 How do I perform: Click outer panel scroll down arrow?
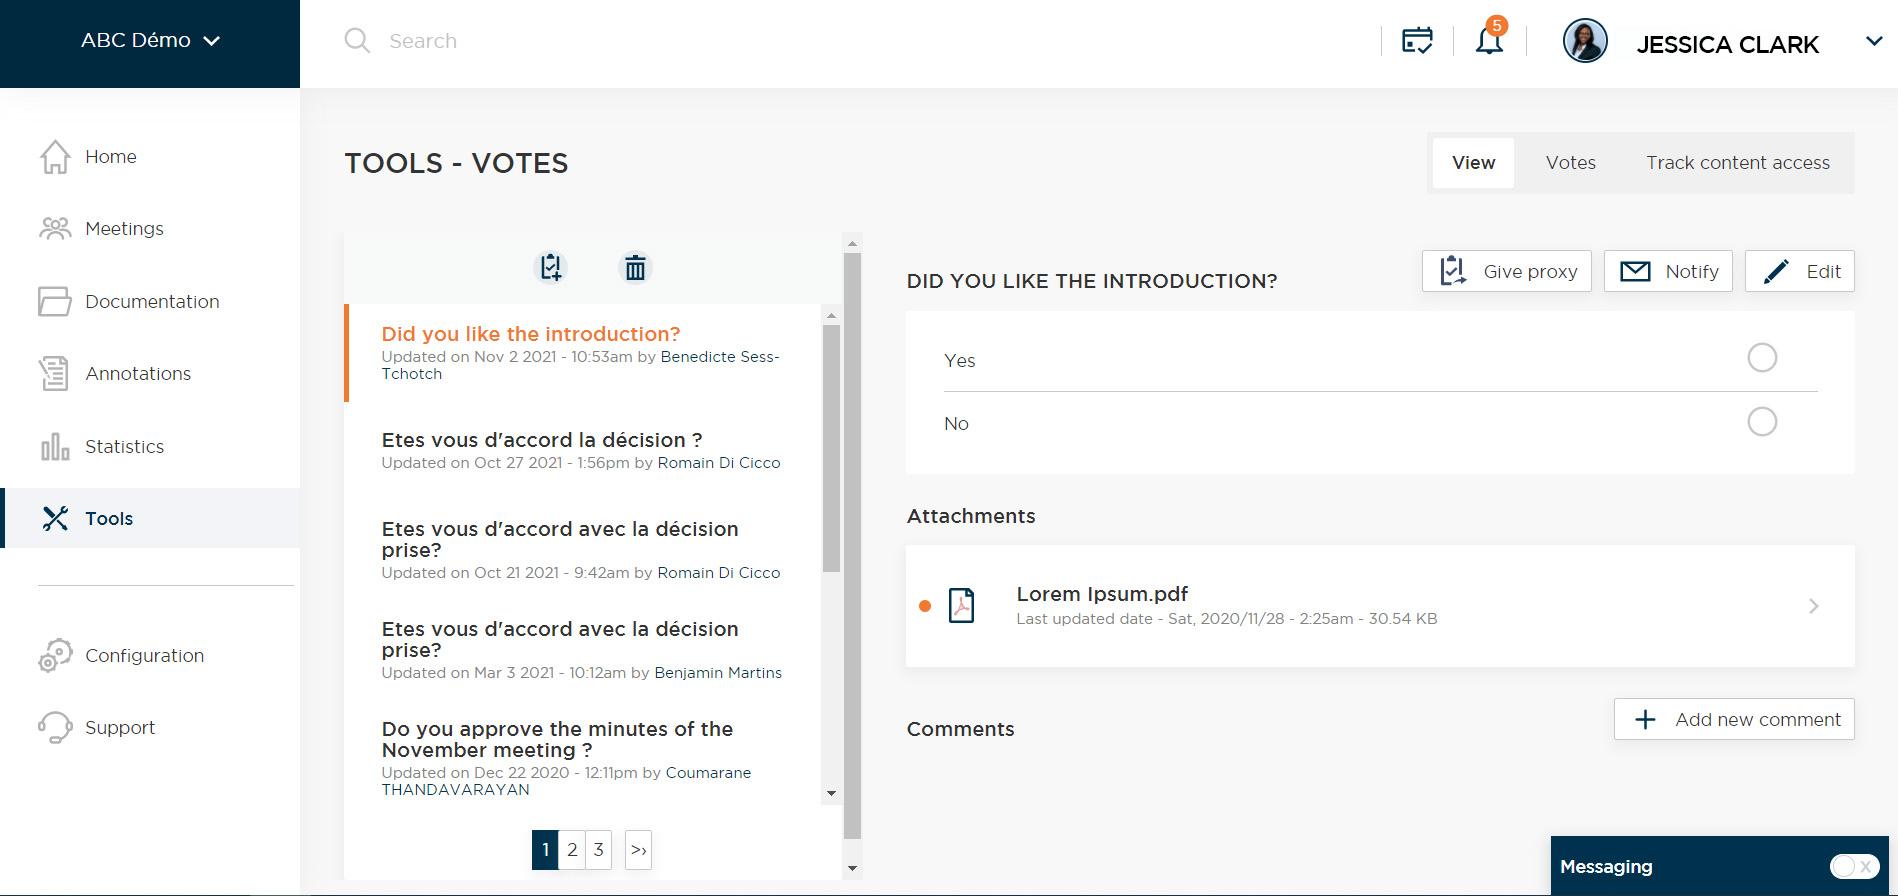(852, 868)
